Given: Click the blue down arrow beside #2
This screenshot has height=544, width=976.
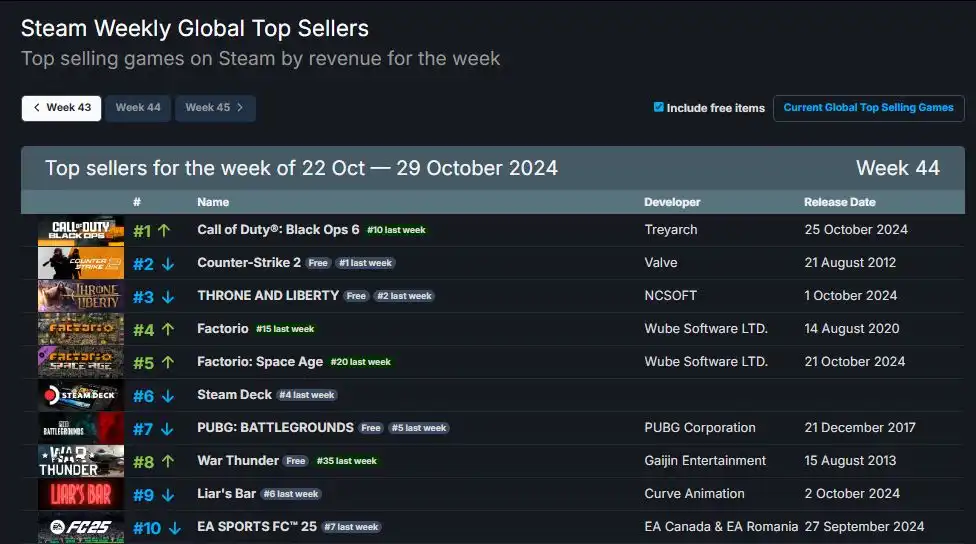Looking at the screenshot, I should 168,263.
